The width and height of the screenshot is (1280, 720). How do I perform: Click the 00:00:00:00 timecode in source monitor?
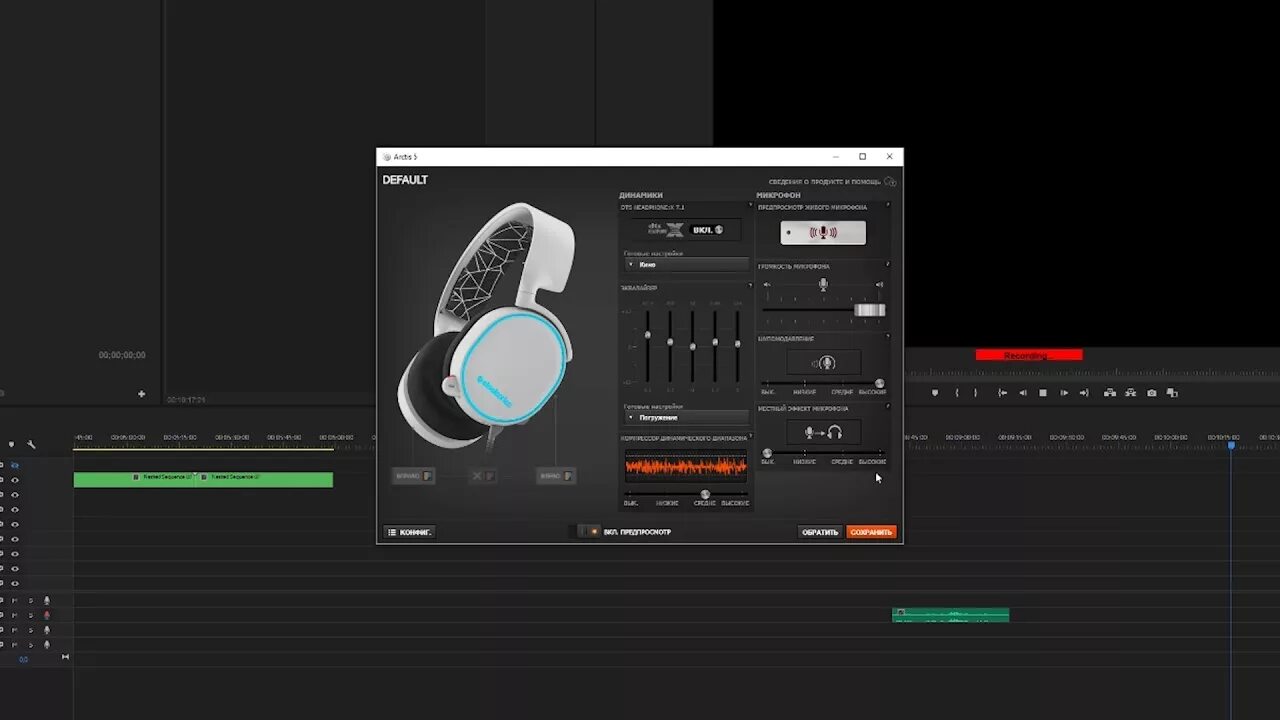(122, 355)
